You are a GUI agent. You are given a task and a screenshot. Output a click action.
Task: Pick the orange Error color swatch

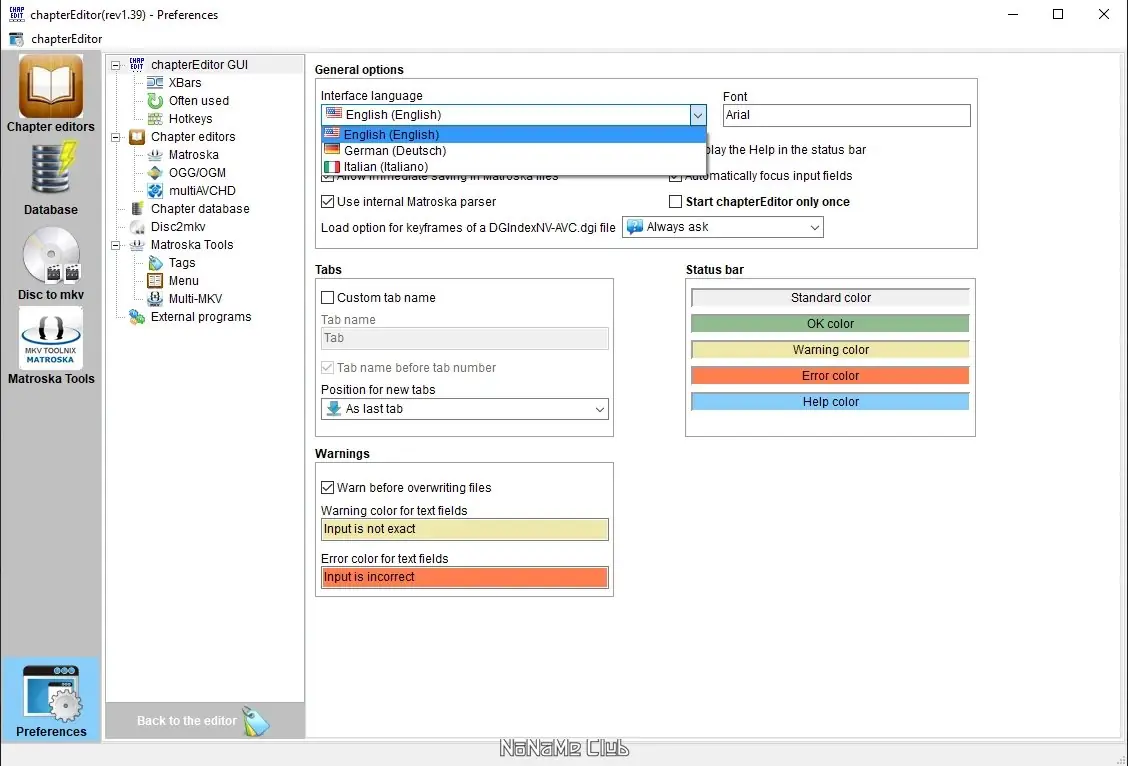click(x=830, y=375)
